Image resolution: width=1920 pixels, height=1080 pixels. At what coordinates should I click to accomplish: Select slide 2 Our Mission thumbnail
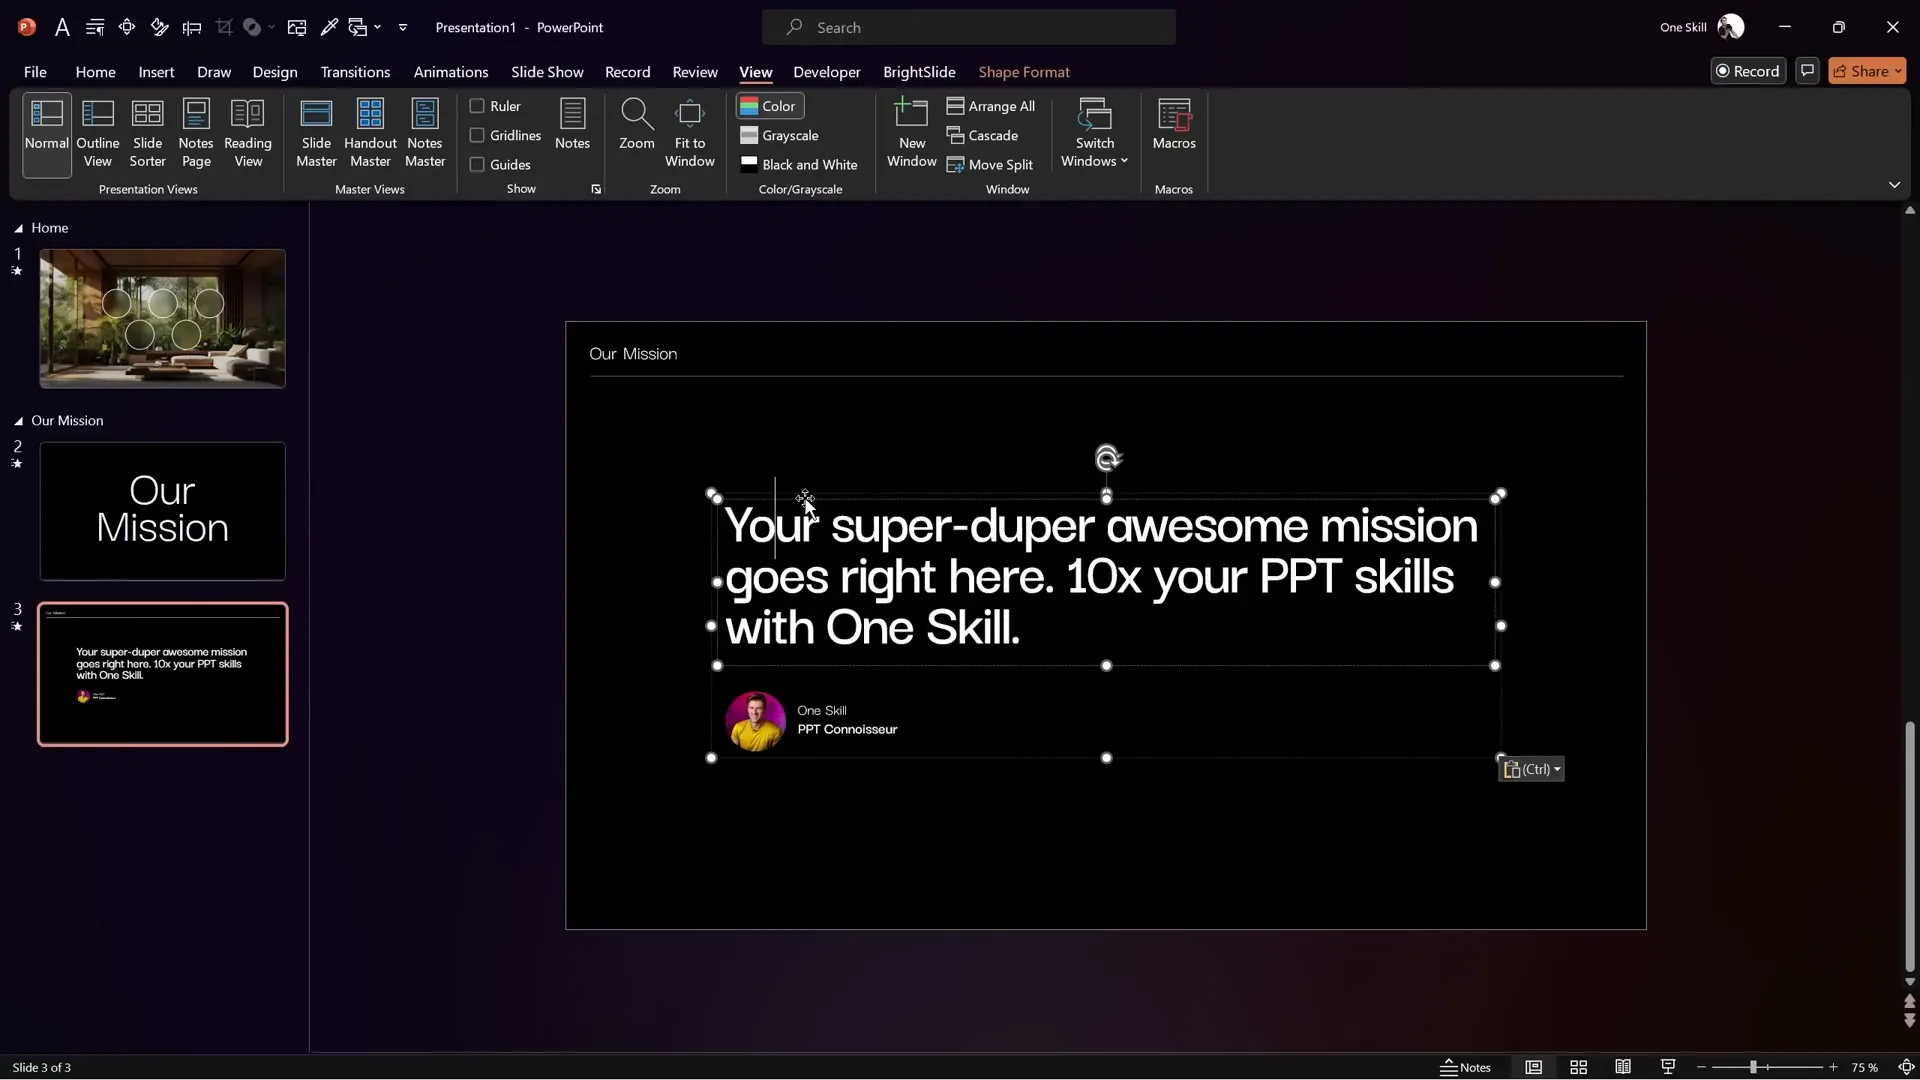click(x=162, y=511)
